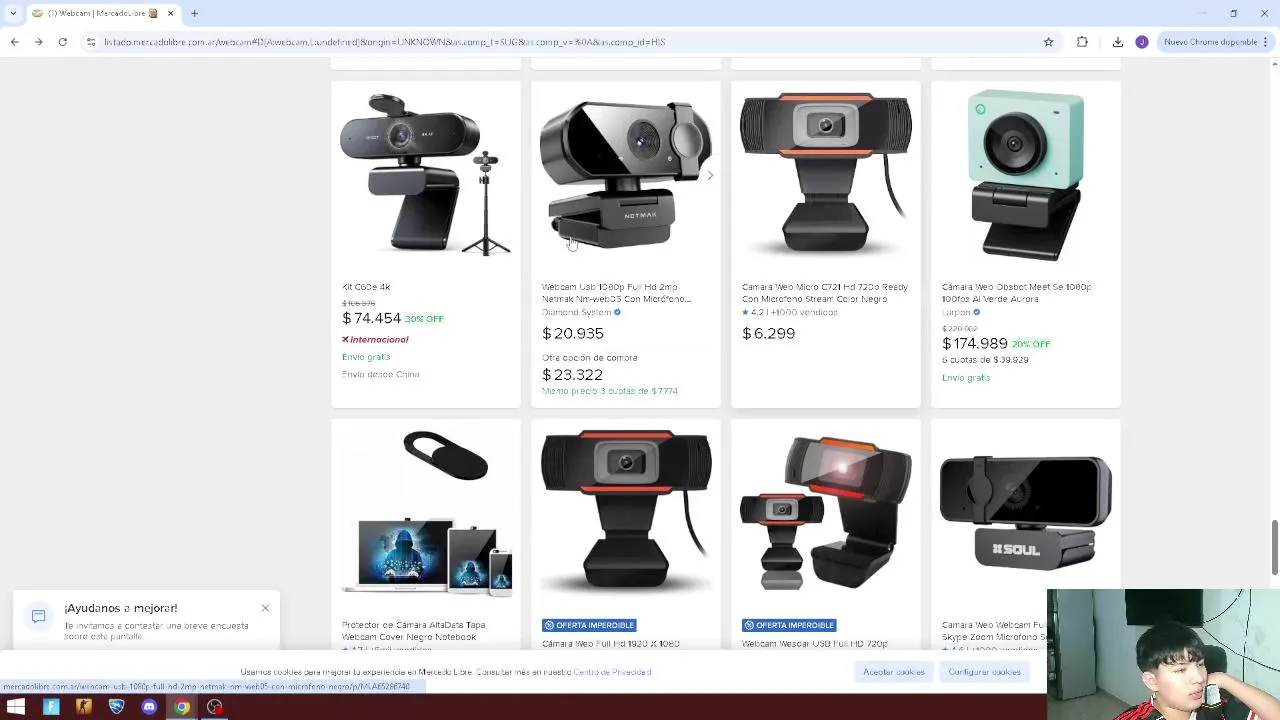Click the survey chat icon in popup
Image resolution: width=1280 pixels, height=720 pixels.
[x=38, y=616]
